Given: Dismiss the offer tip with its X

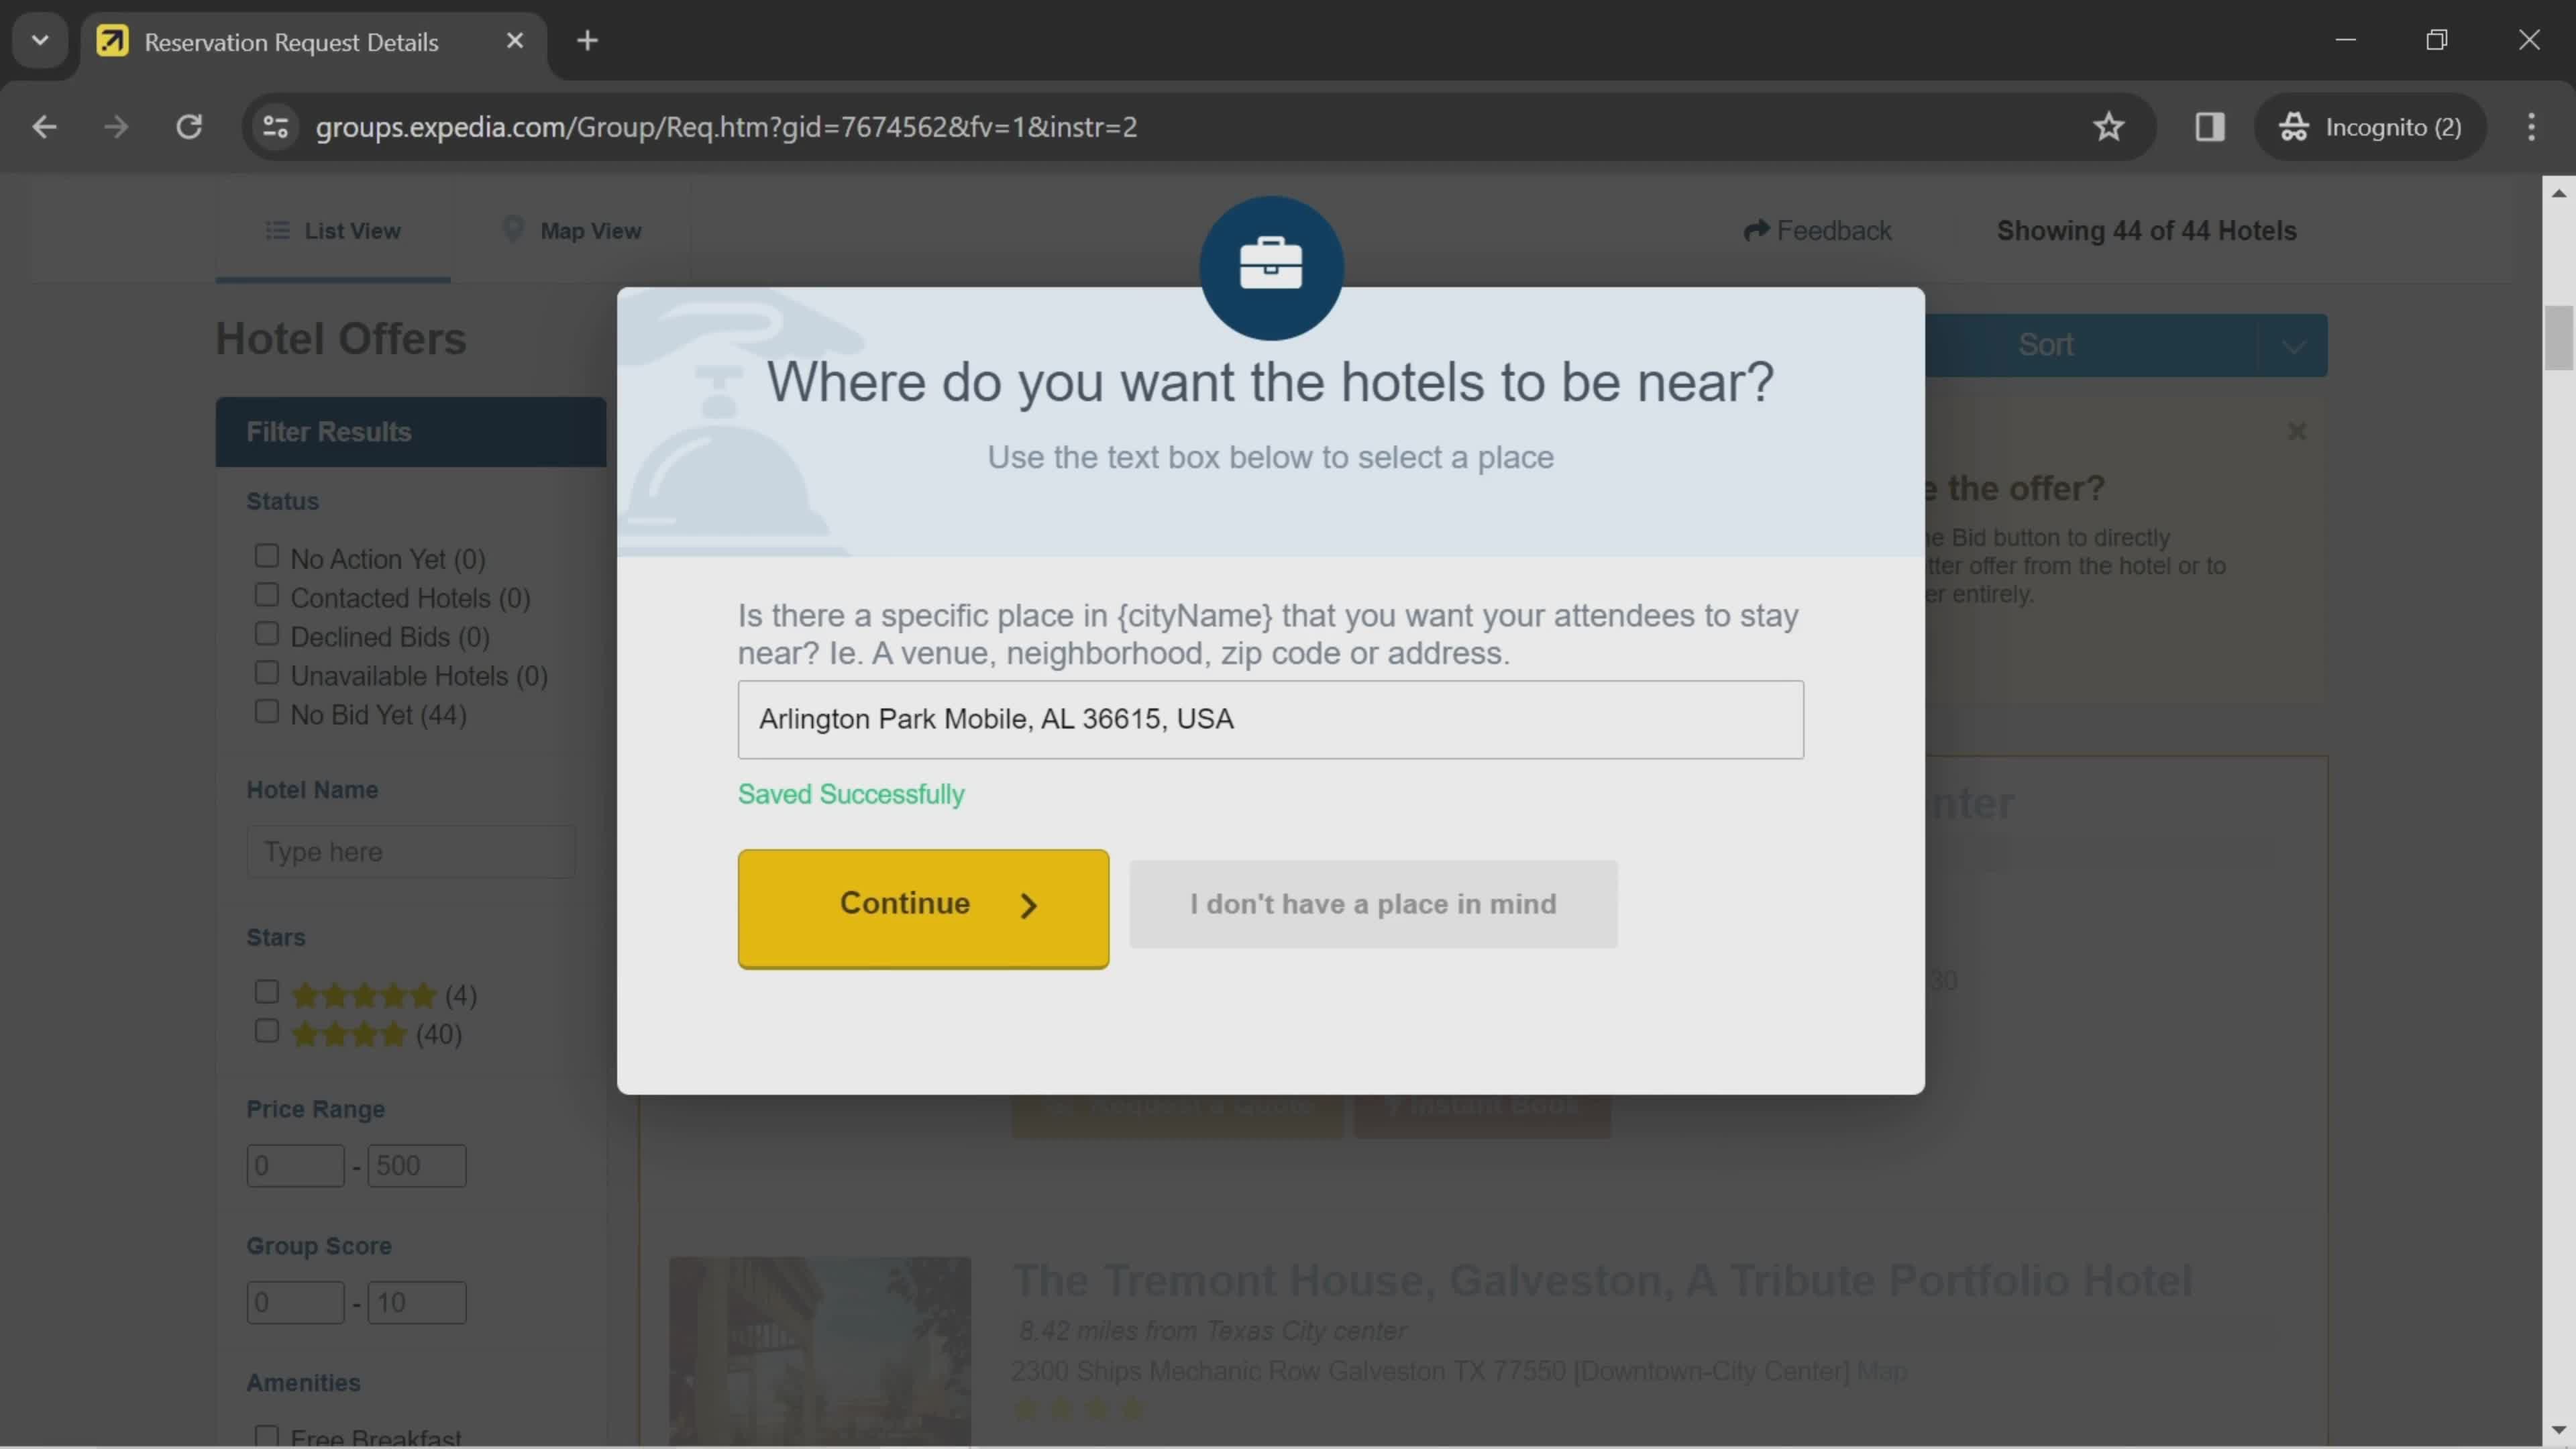Looking at the screenshot, I should [2296, 431].
